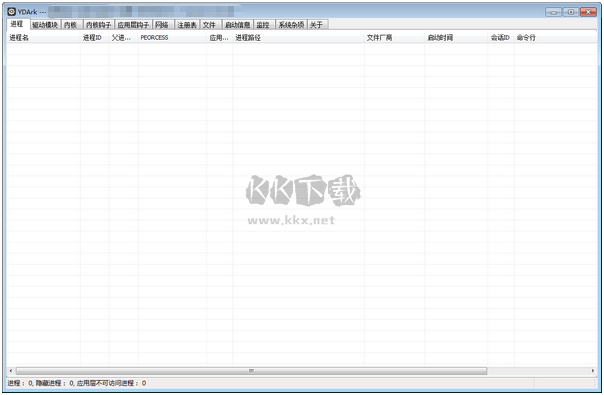604x395 pixels.
Task: Switch to the 注册表 tab
Action: point(187,25)
